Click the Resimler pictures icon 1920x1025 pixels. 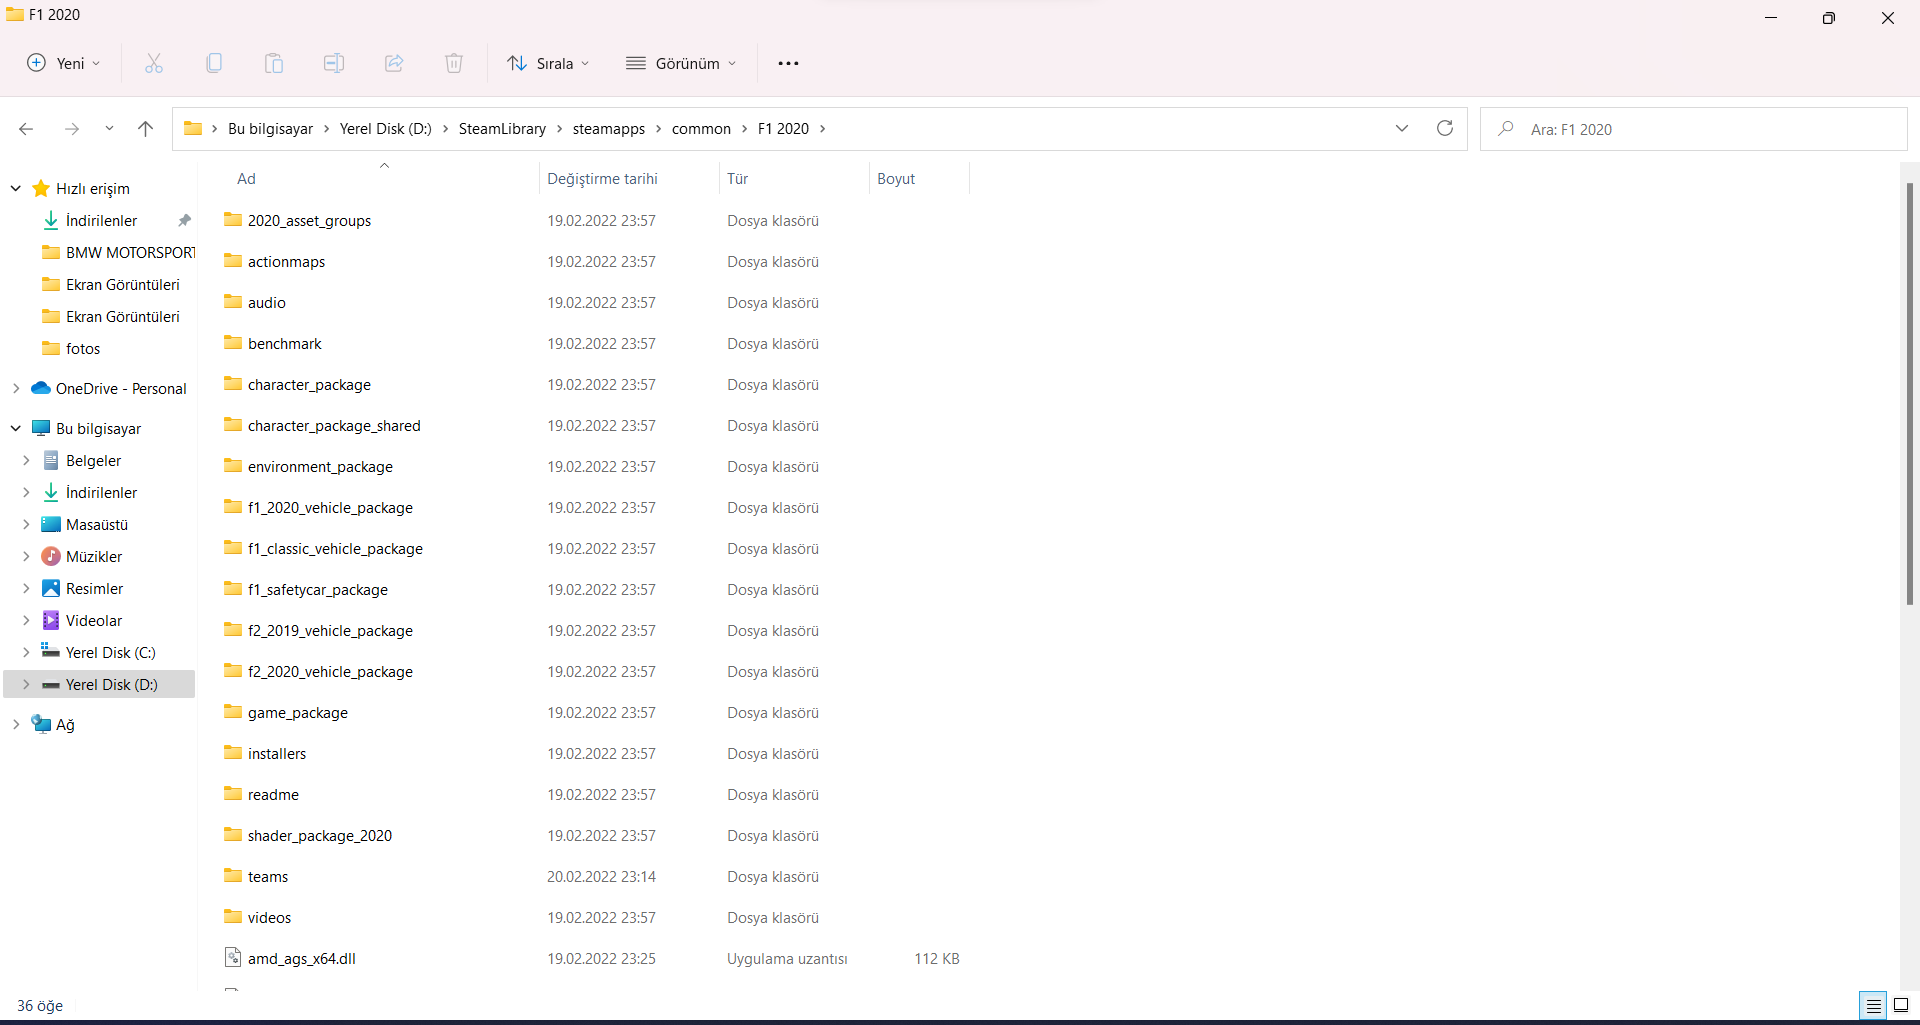(51, 588)
